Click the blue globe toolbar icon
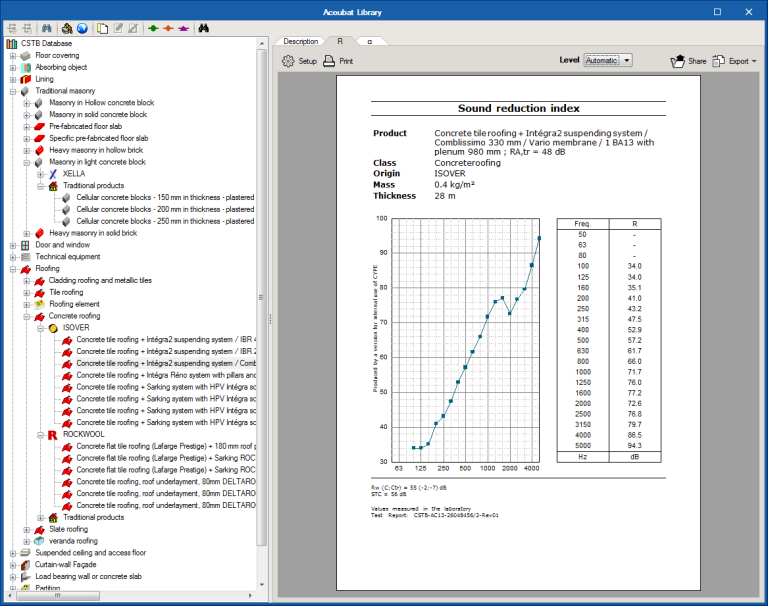This screenshot has width=768, height=606. point(82,28)
